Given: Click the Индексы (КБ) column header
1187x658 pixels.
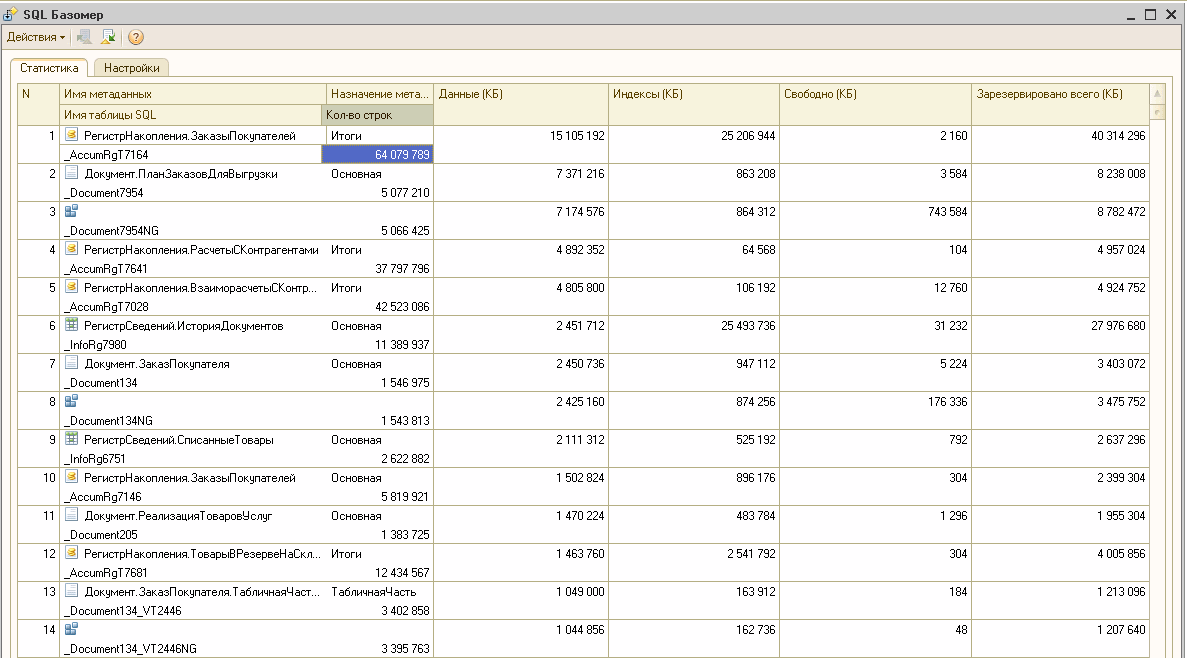Looking at the screenshot, I should tap(693, 94).
